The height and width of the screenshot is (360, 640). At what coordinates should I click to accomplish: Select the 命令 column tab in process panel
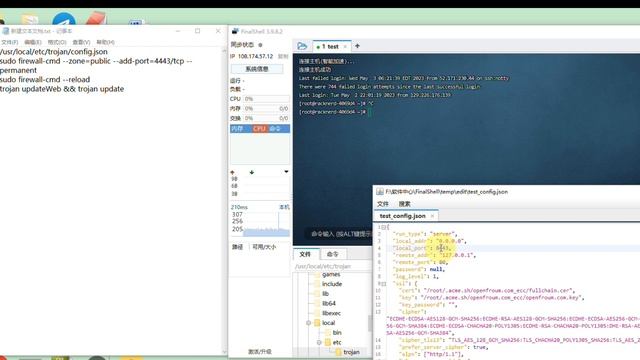pyautogui.click(x=275, y=129)
